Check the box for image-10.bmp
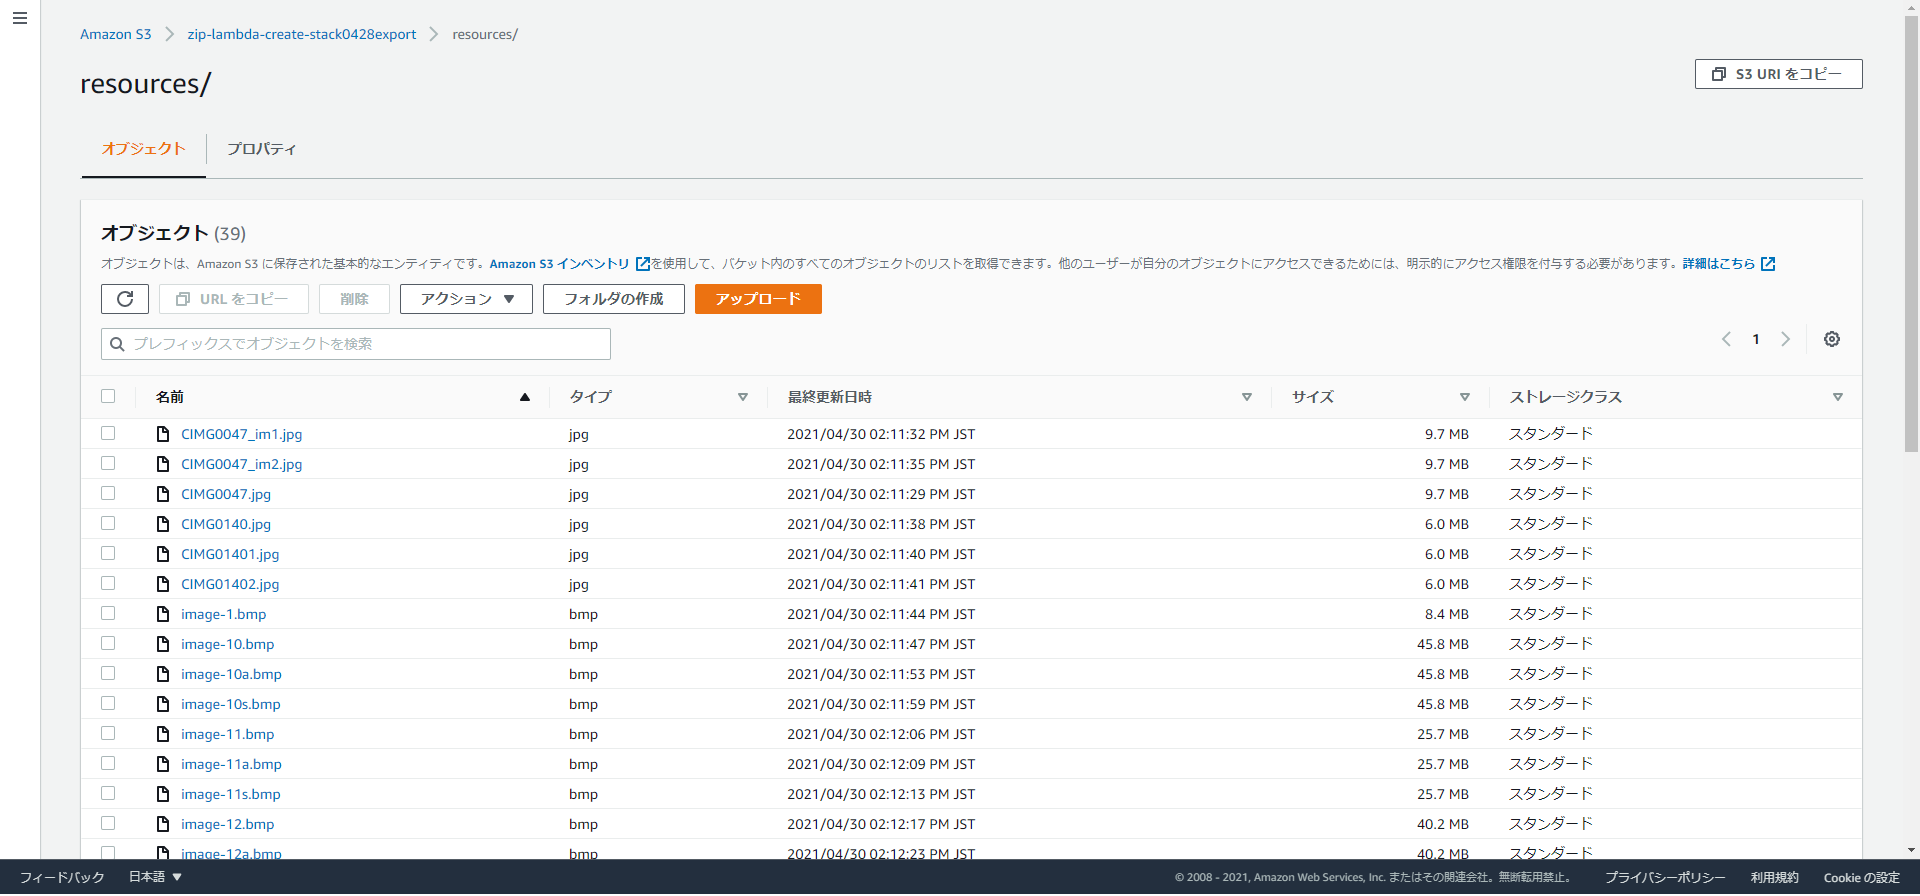The width and height of the screenshot is (1920, 896). point(108,643)
